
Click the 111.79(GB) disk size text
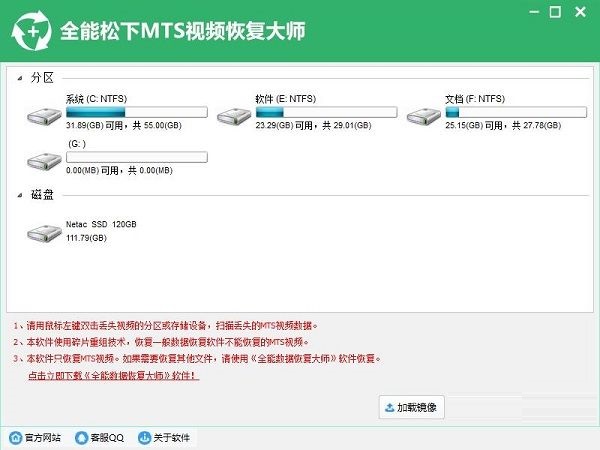pos(86,238)
